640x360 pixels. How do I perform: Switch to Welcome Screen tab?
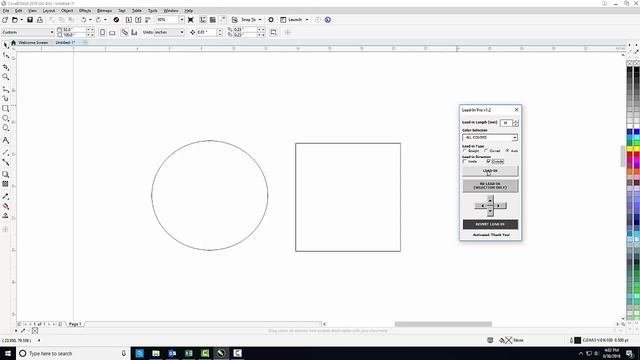[33, 42]
